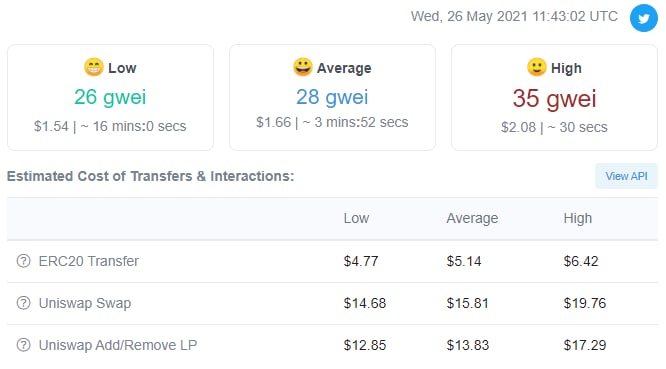Click help icon next to ERC20 Transfer
The width and height of the screenshot is (666, 369).
[x=23, y=261]
